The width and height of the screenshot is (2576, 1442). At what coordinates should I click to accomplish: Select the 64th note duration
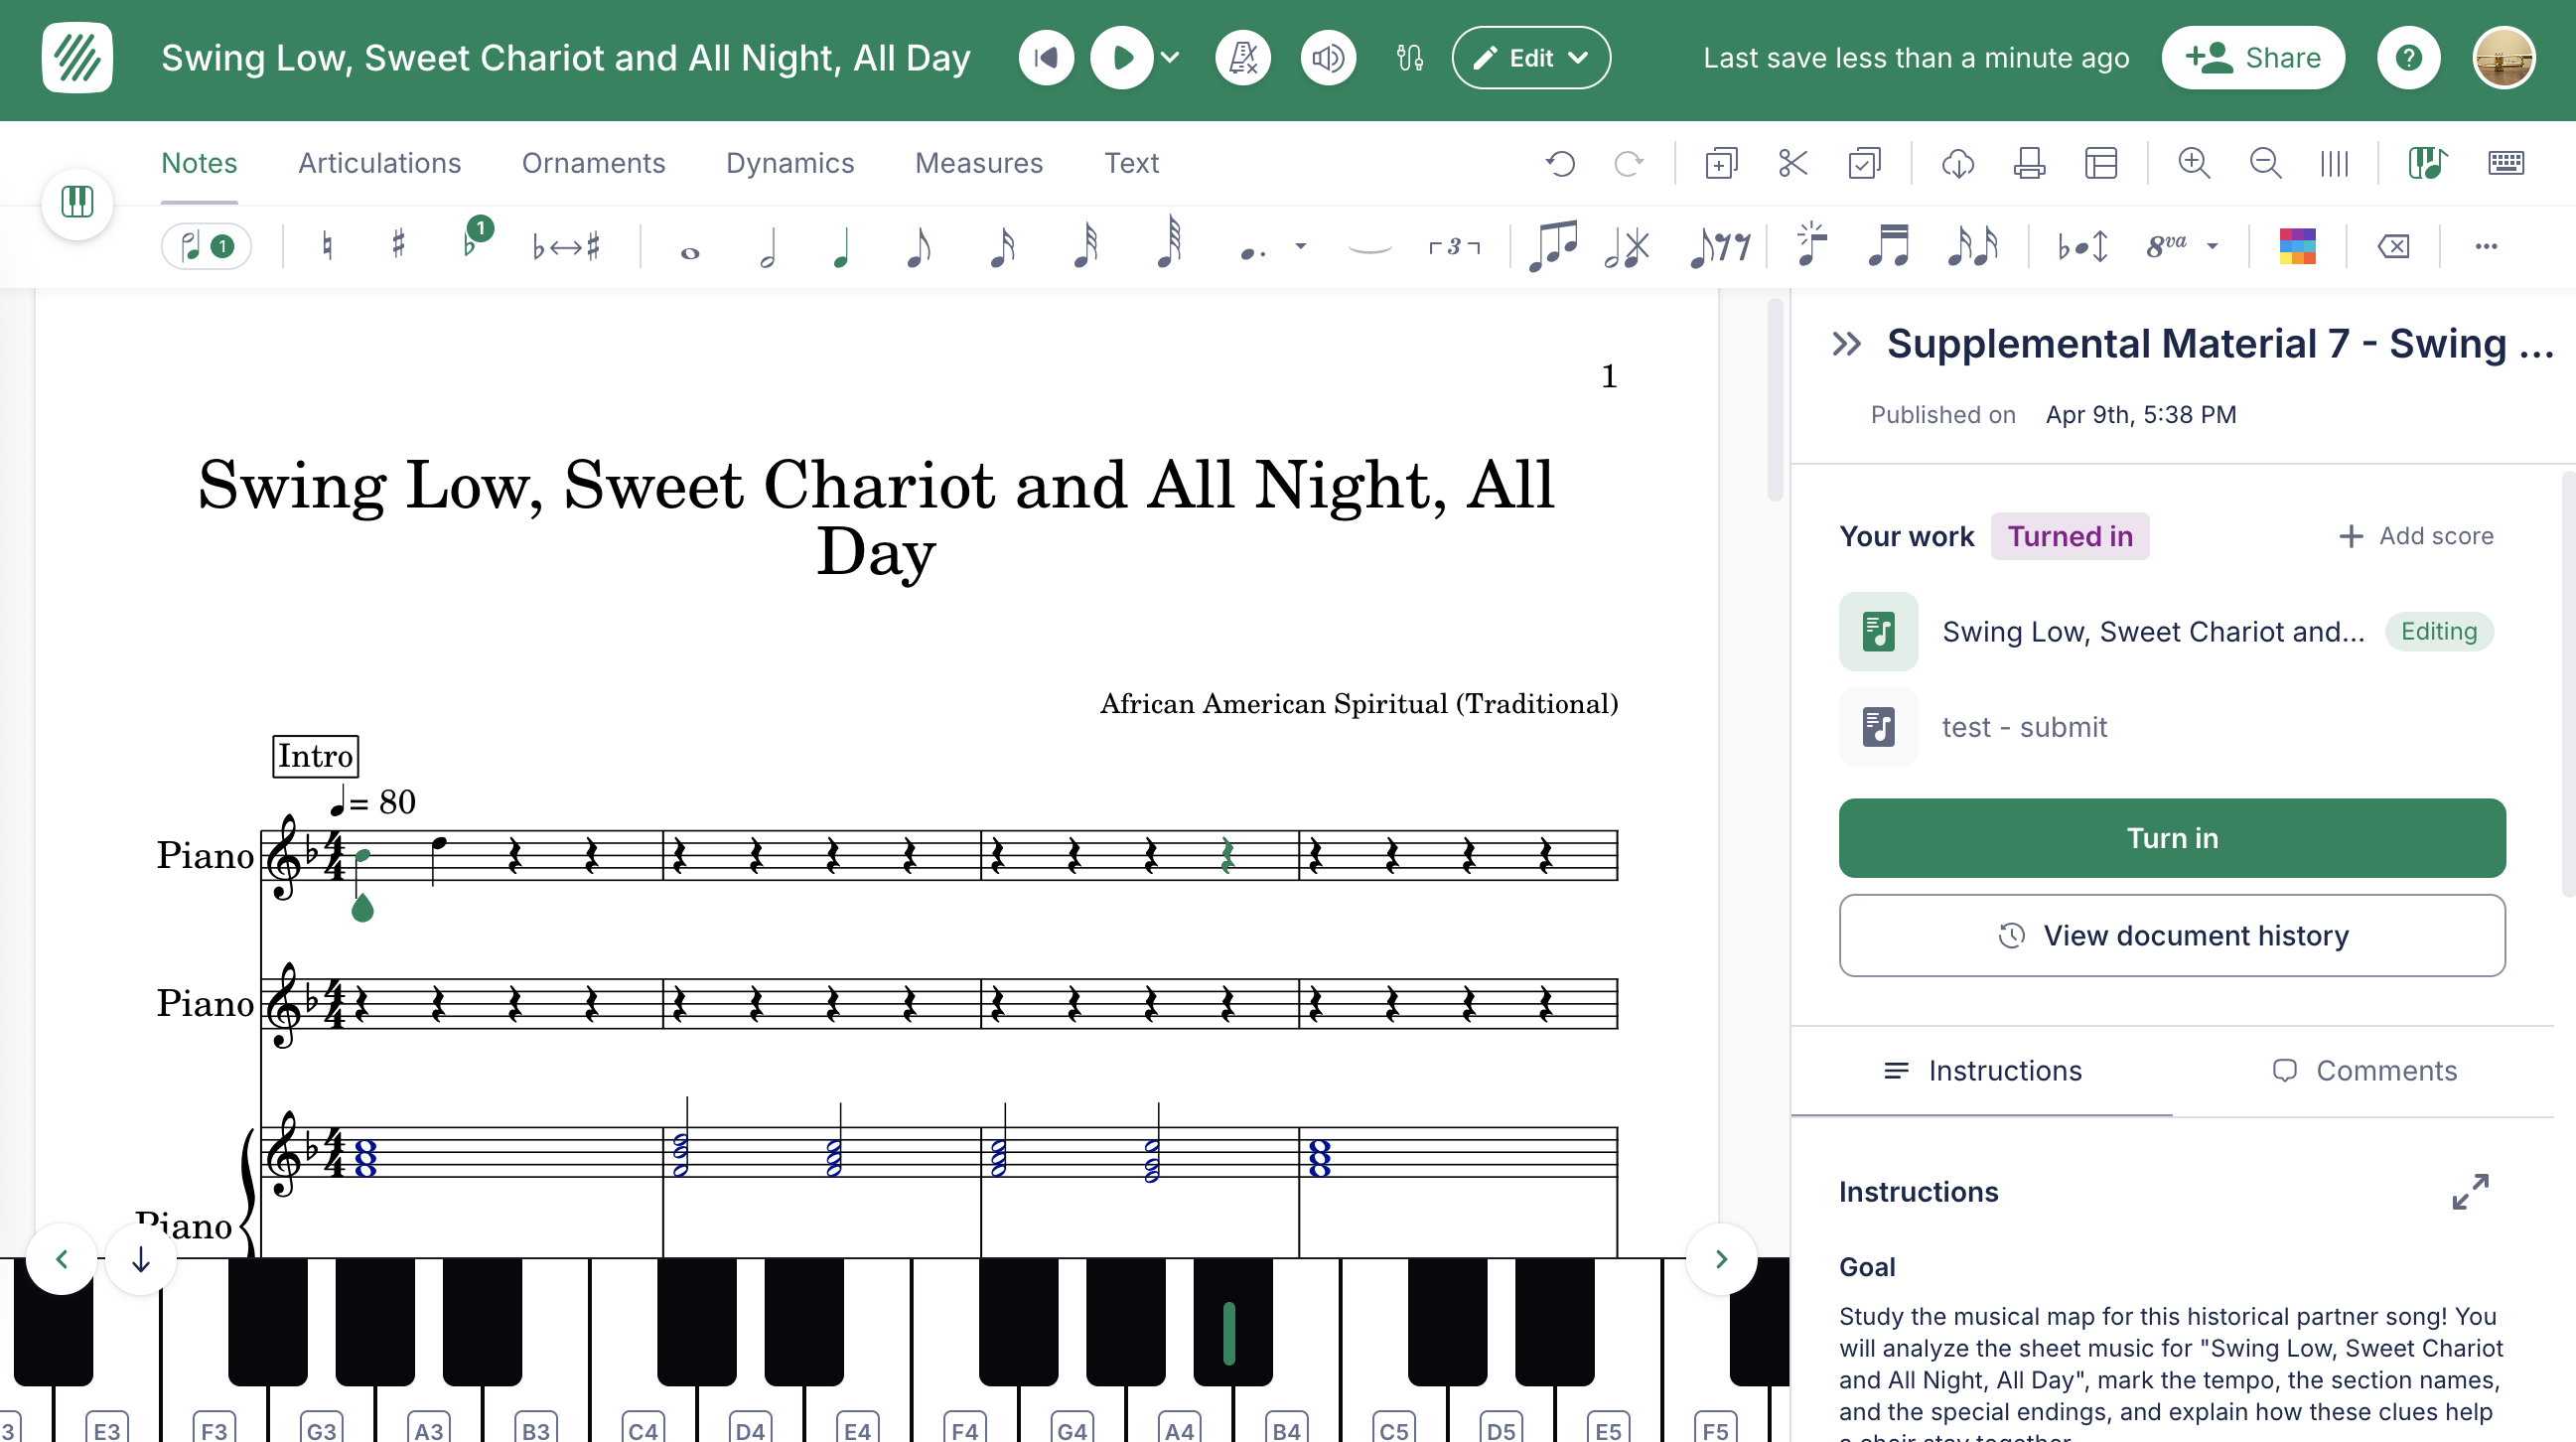[x=1170, y=244]
